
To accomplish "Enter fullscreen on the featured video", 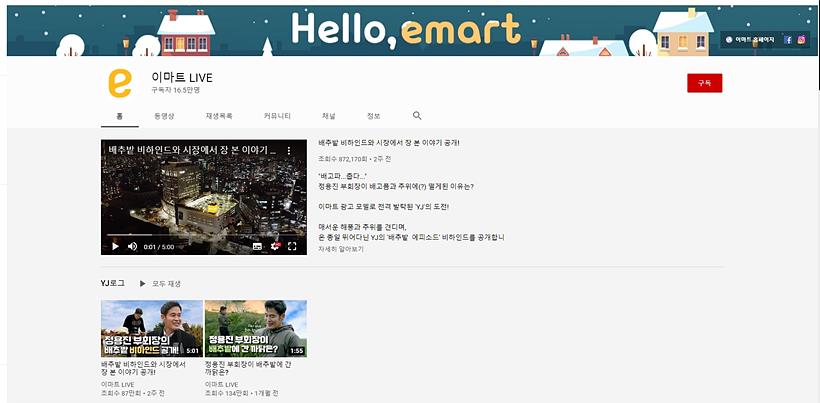I will [292, 246].
